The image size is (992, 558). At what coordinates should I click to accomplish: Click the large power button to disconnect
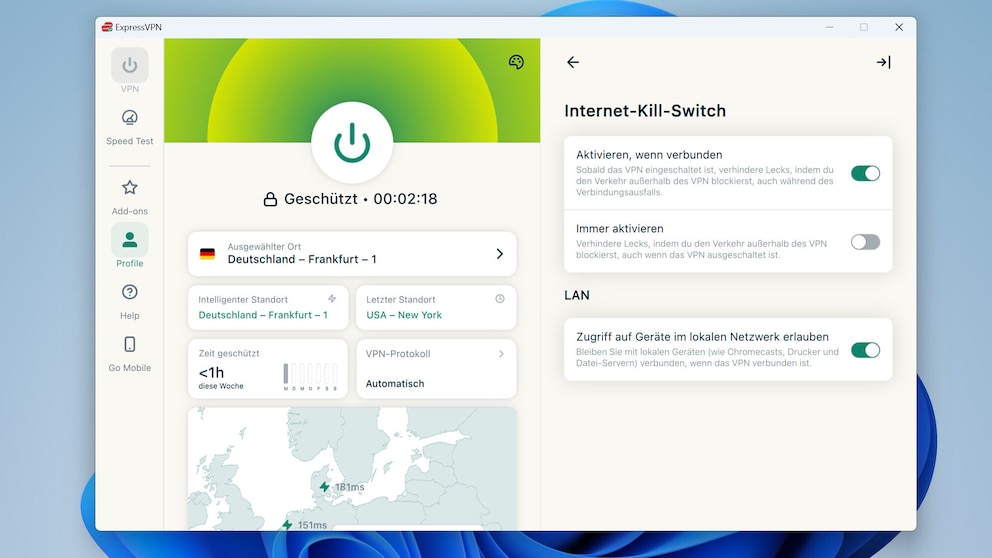352,142
